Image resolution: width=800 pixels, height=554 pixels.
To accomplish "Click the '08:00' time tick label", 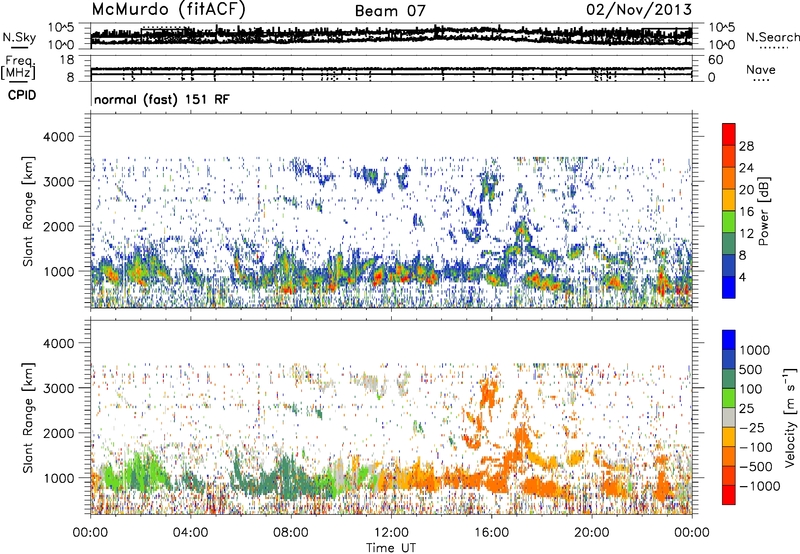I will coord(290,533).
